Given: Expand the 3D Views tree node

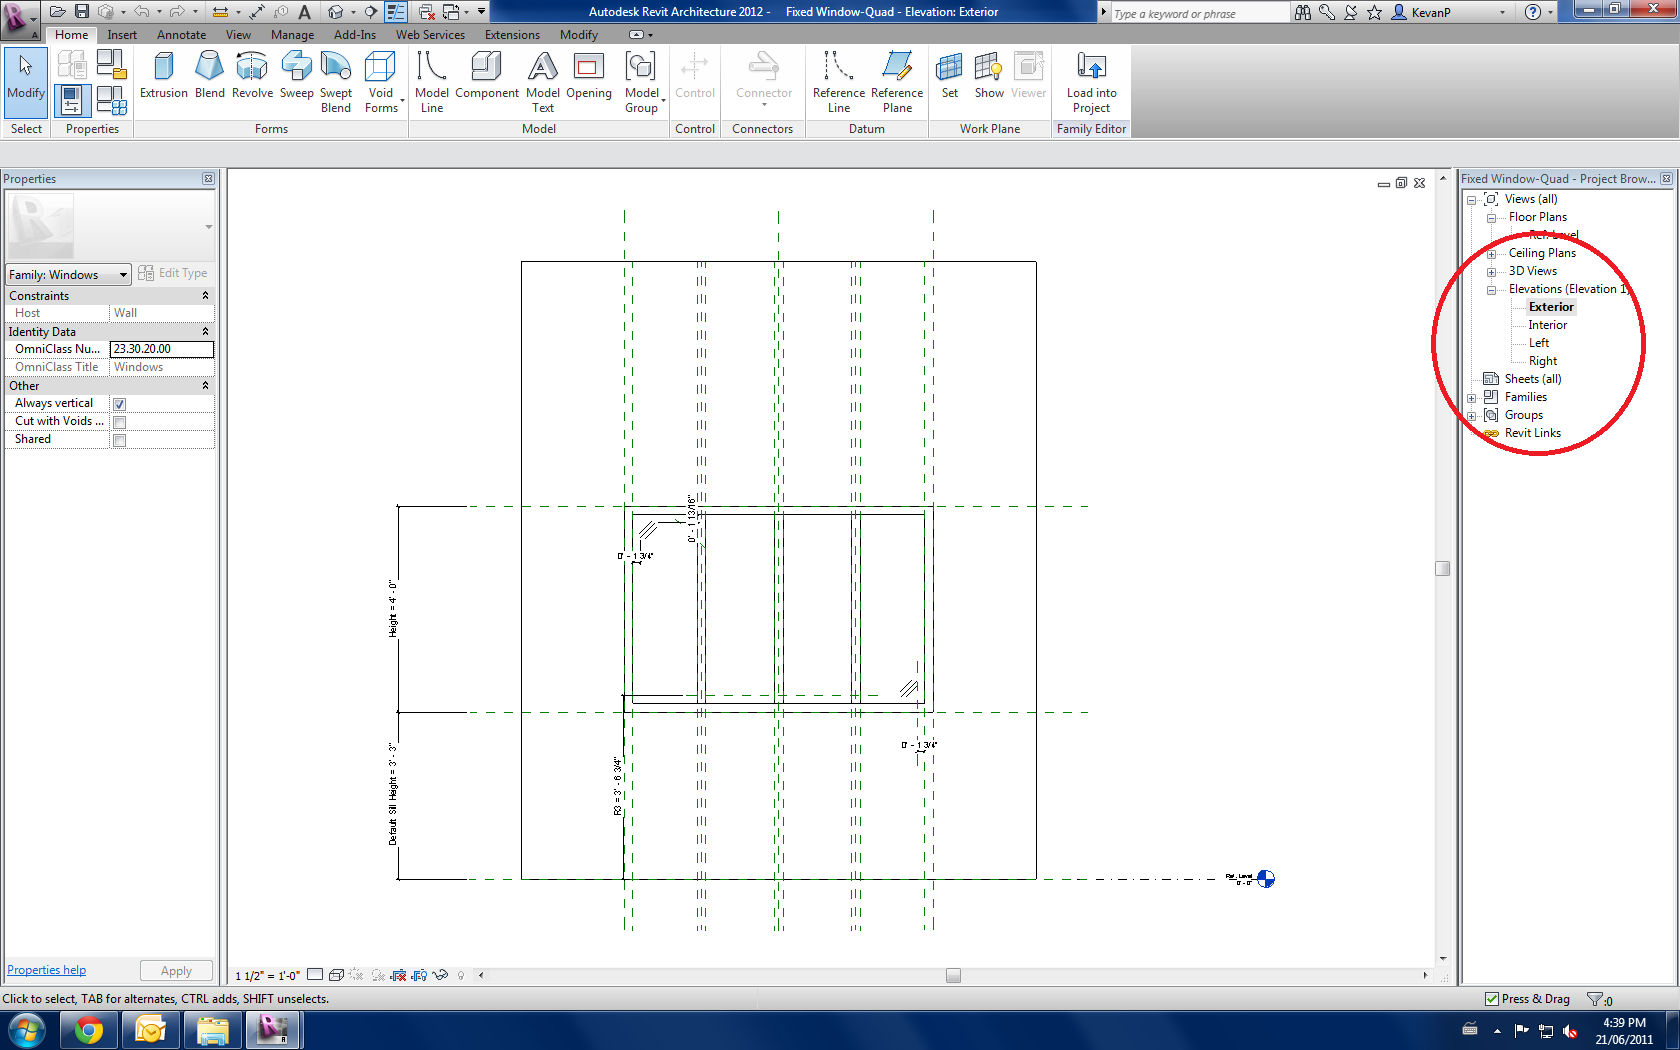Looking at the screenshot, I should [x=1491, y=272].
